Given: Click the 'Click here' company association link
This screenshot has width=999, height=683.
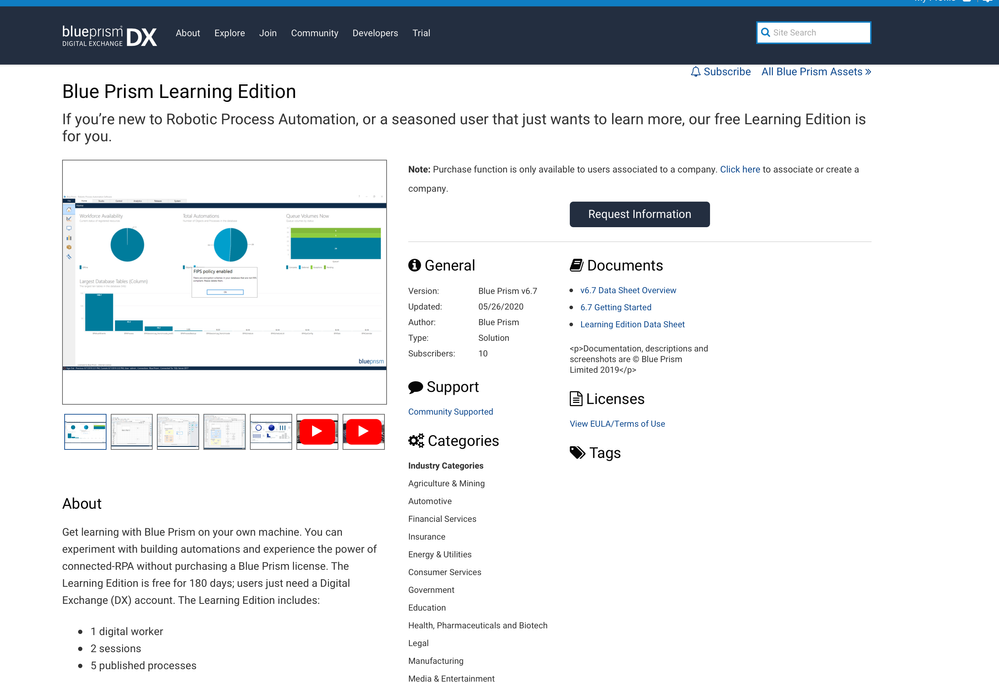Looking at the screenshot, I should [x=739, y=170].
